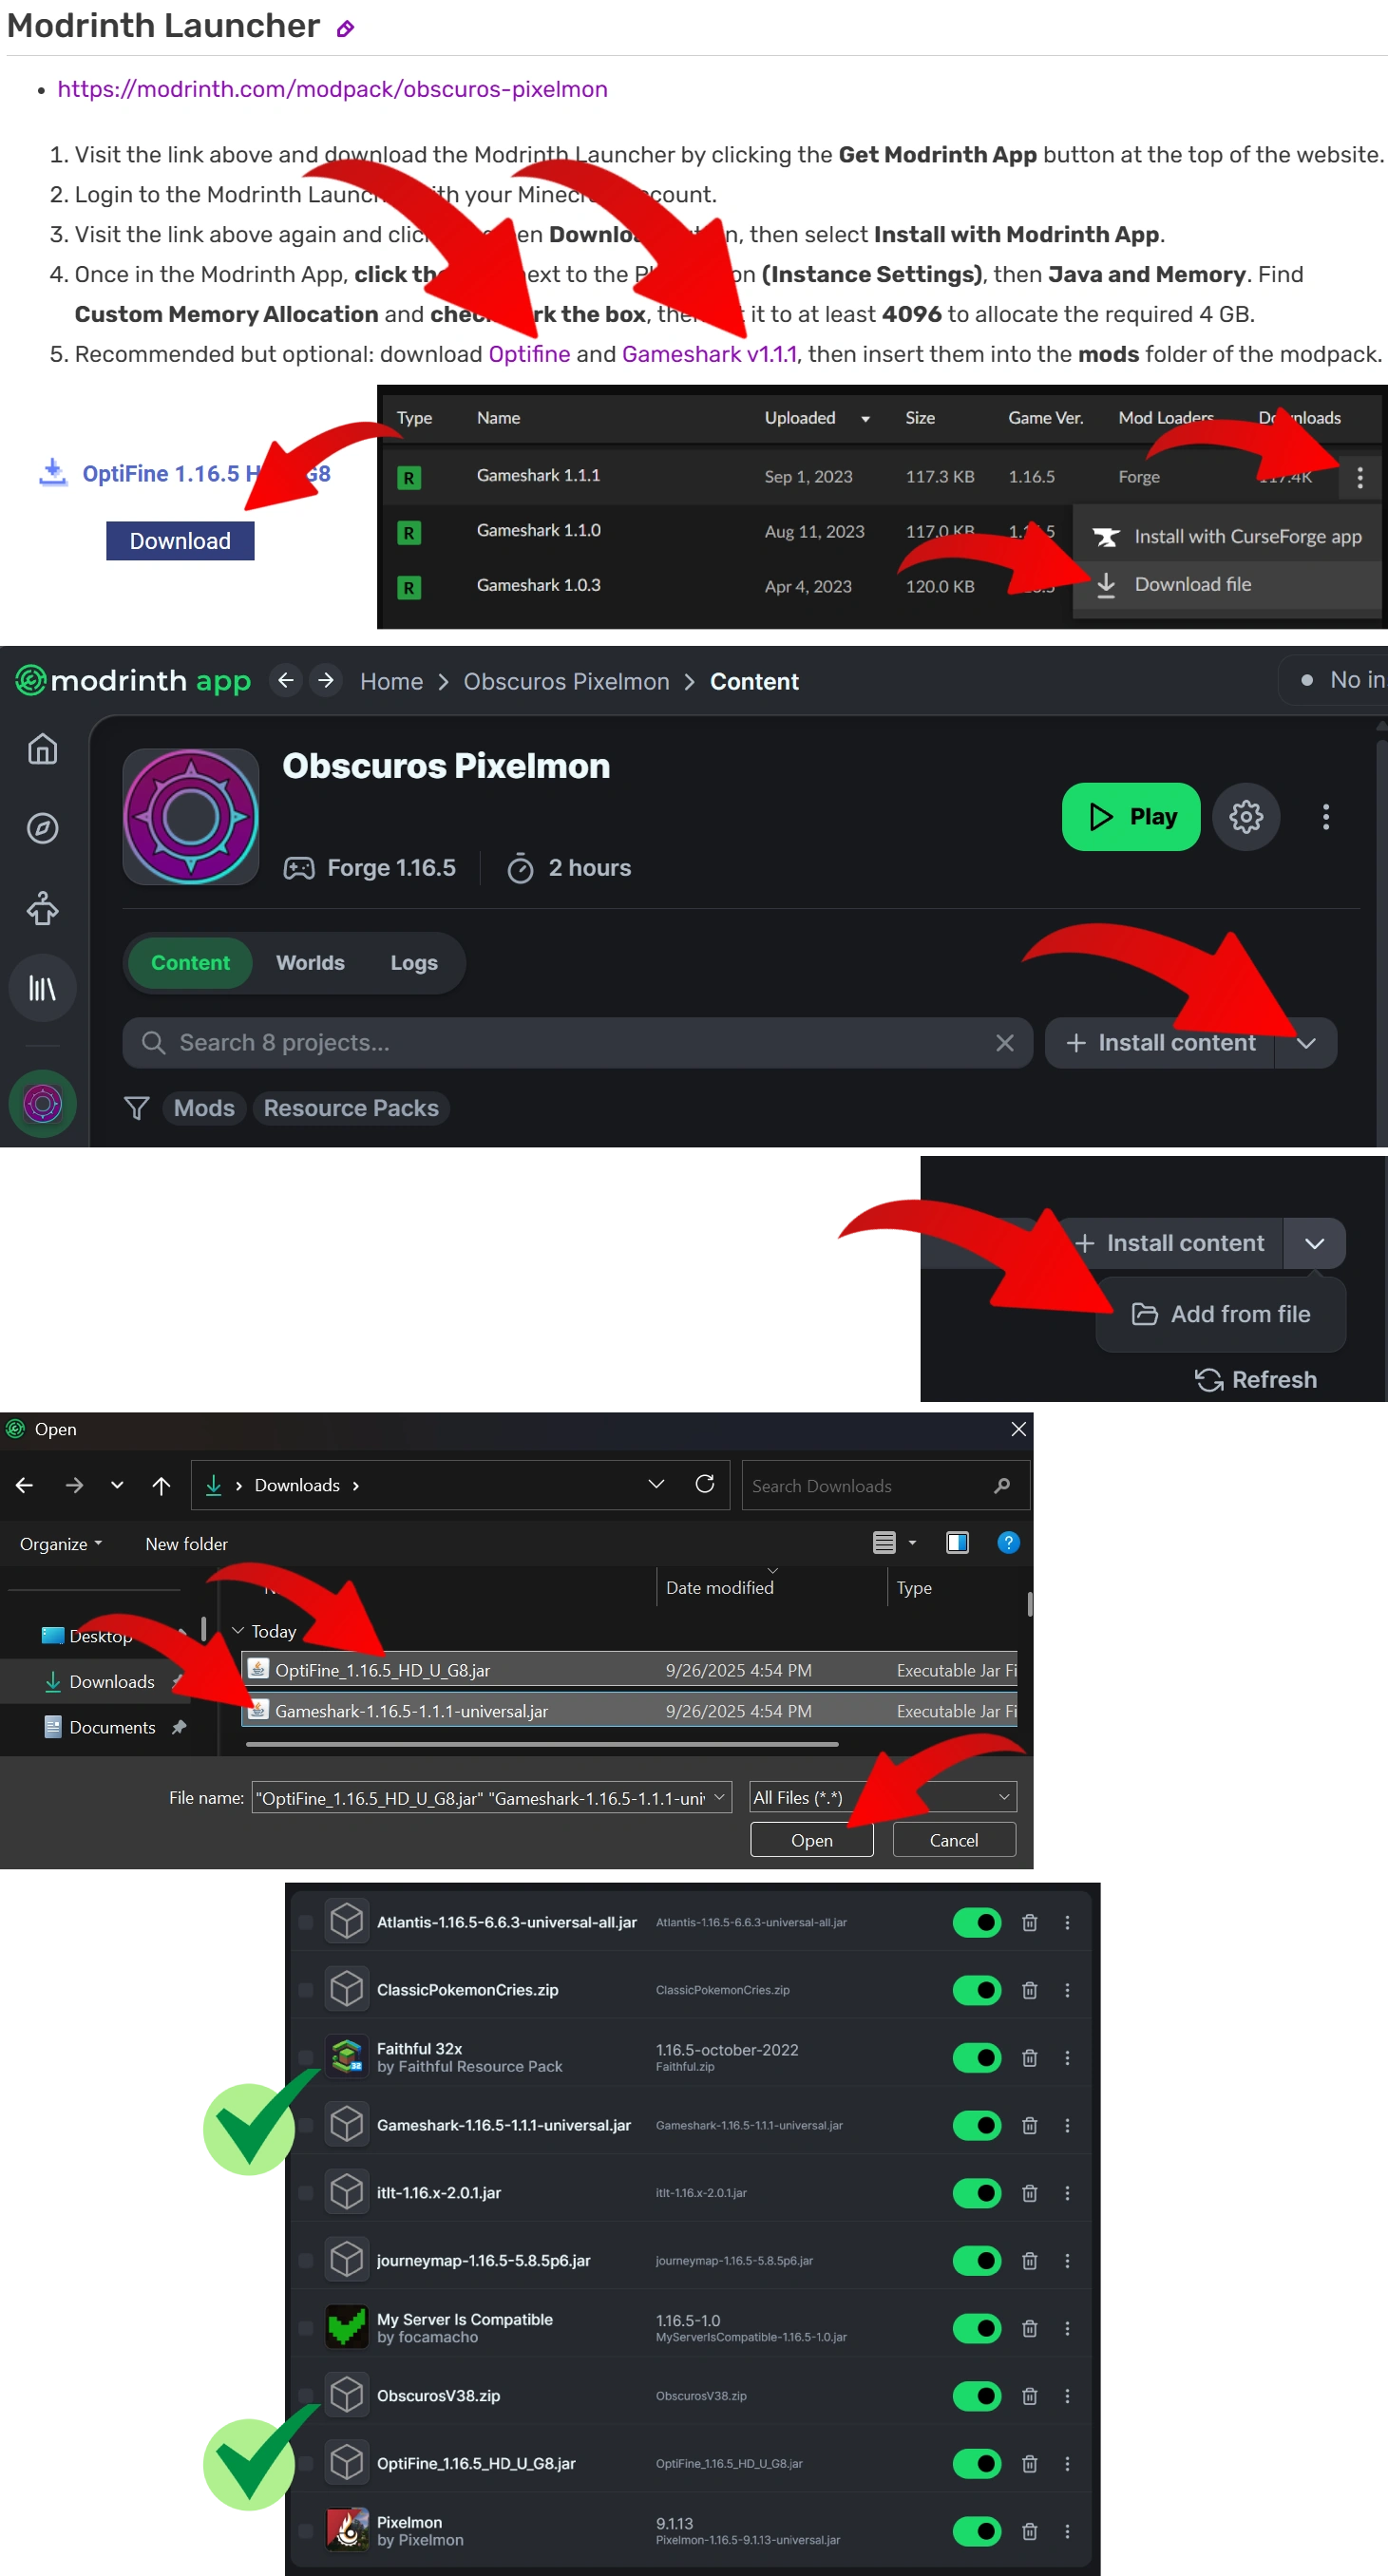Go up one folder in Open dialog
1388x2576 pixels.
(x=161, y=1485)
